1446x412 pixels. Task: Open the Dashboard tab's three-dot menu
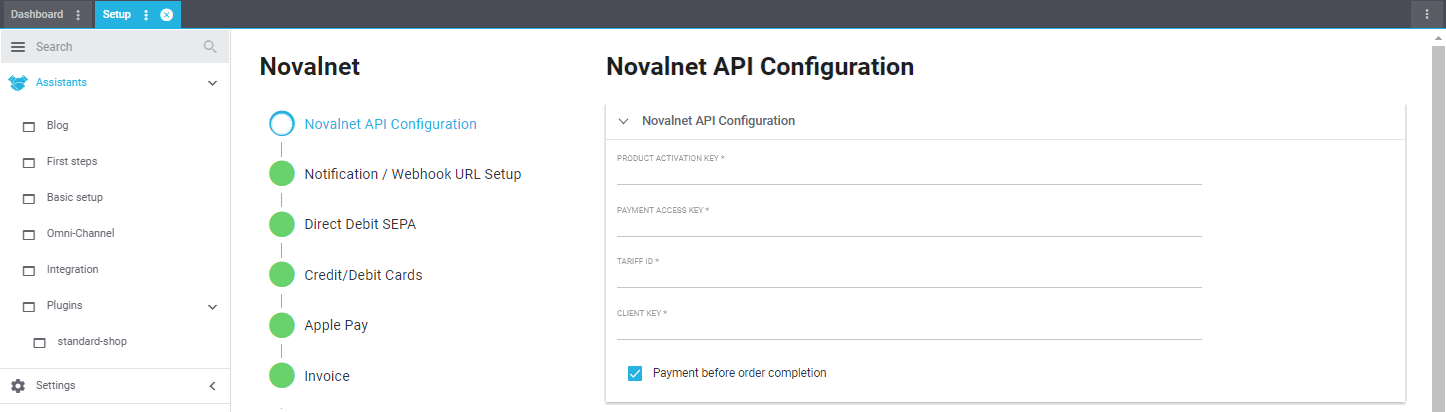coord(79,15)
